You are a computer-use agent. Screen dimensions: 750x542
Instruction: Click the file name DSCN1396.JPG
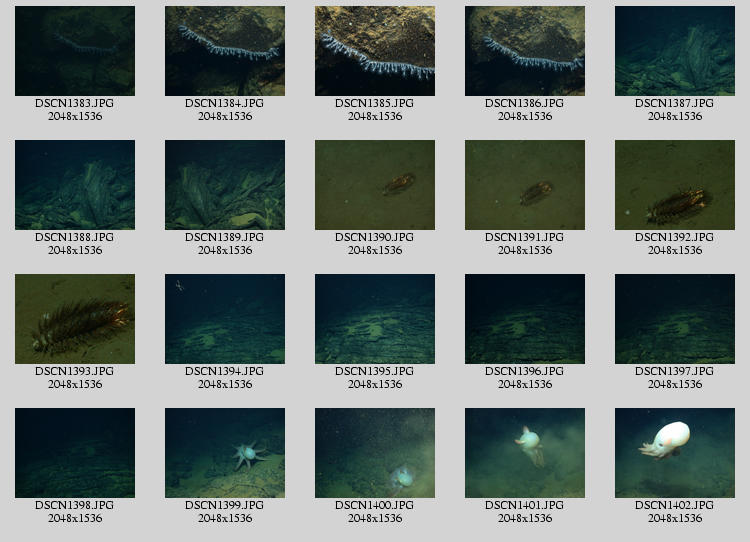point(525,371)
